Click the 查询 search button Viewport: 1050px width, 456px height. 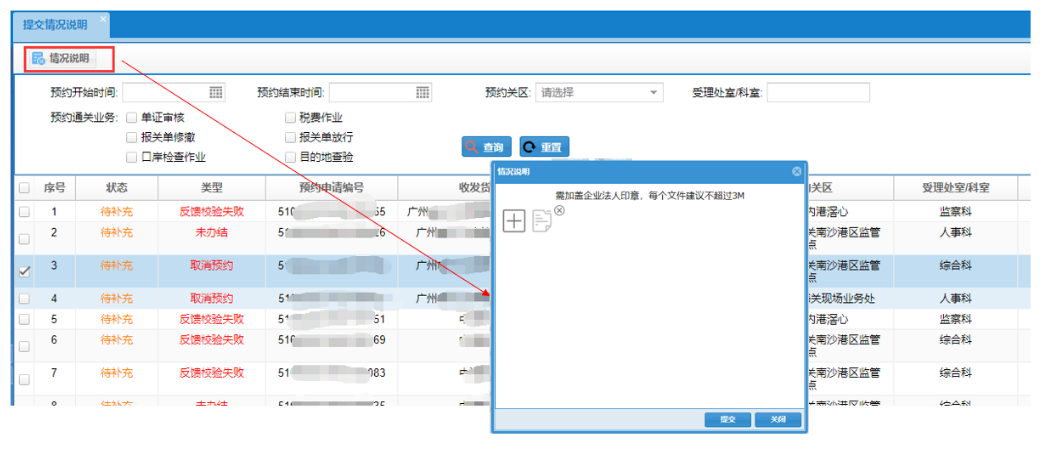(x=487, y=147)
